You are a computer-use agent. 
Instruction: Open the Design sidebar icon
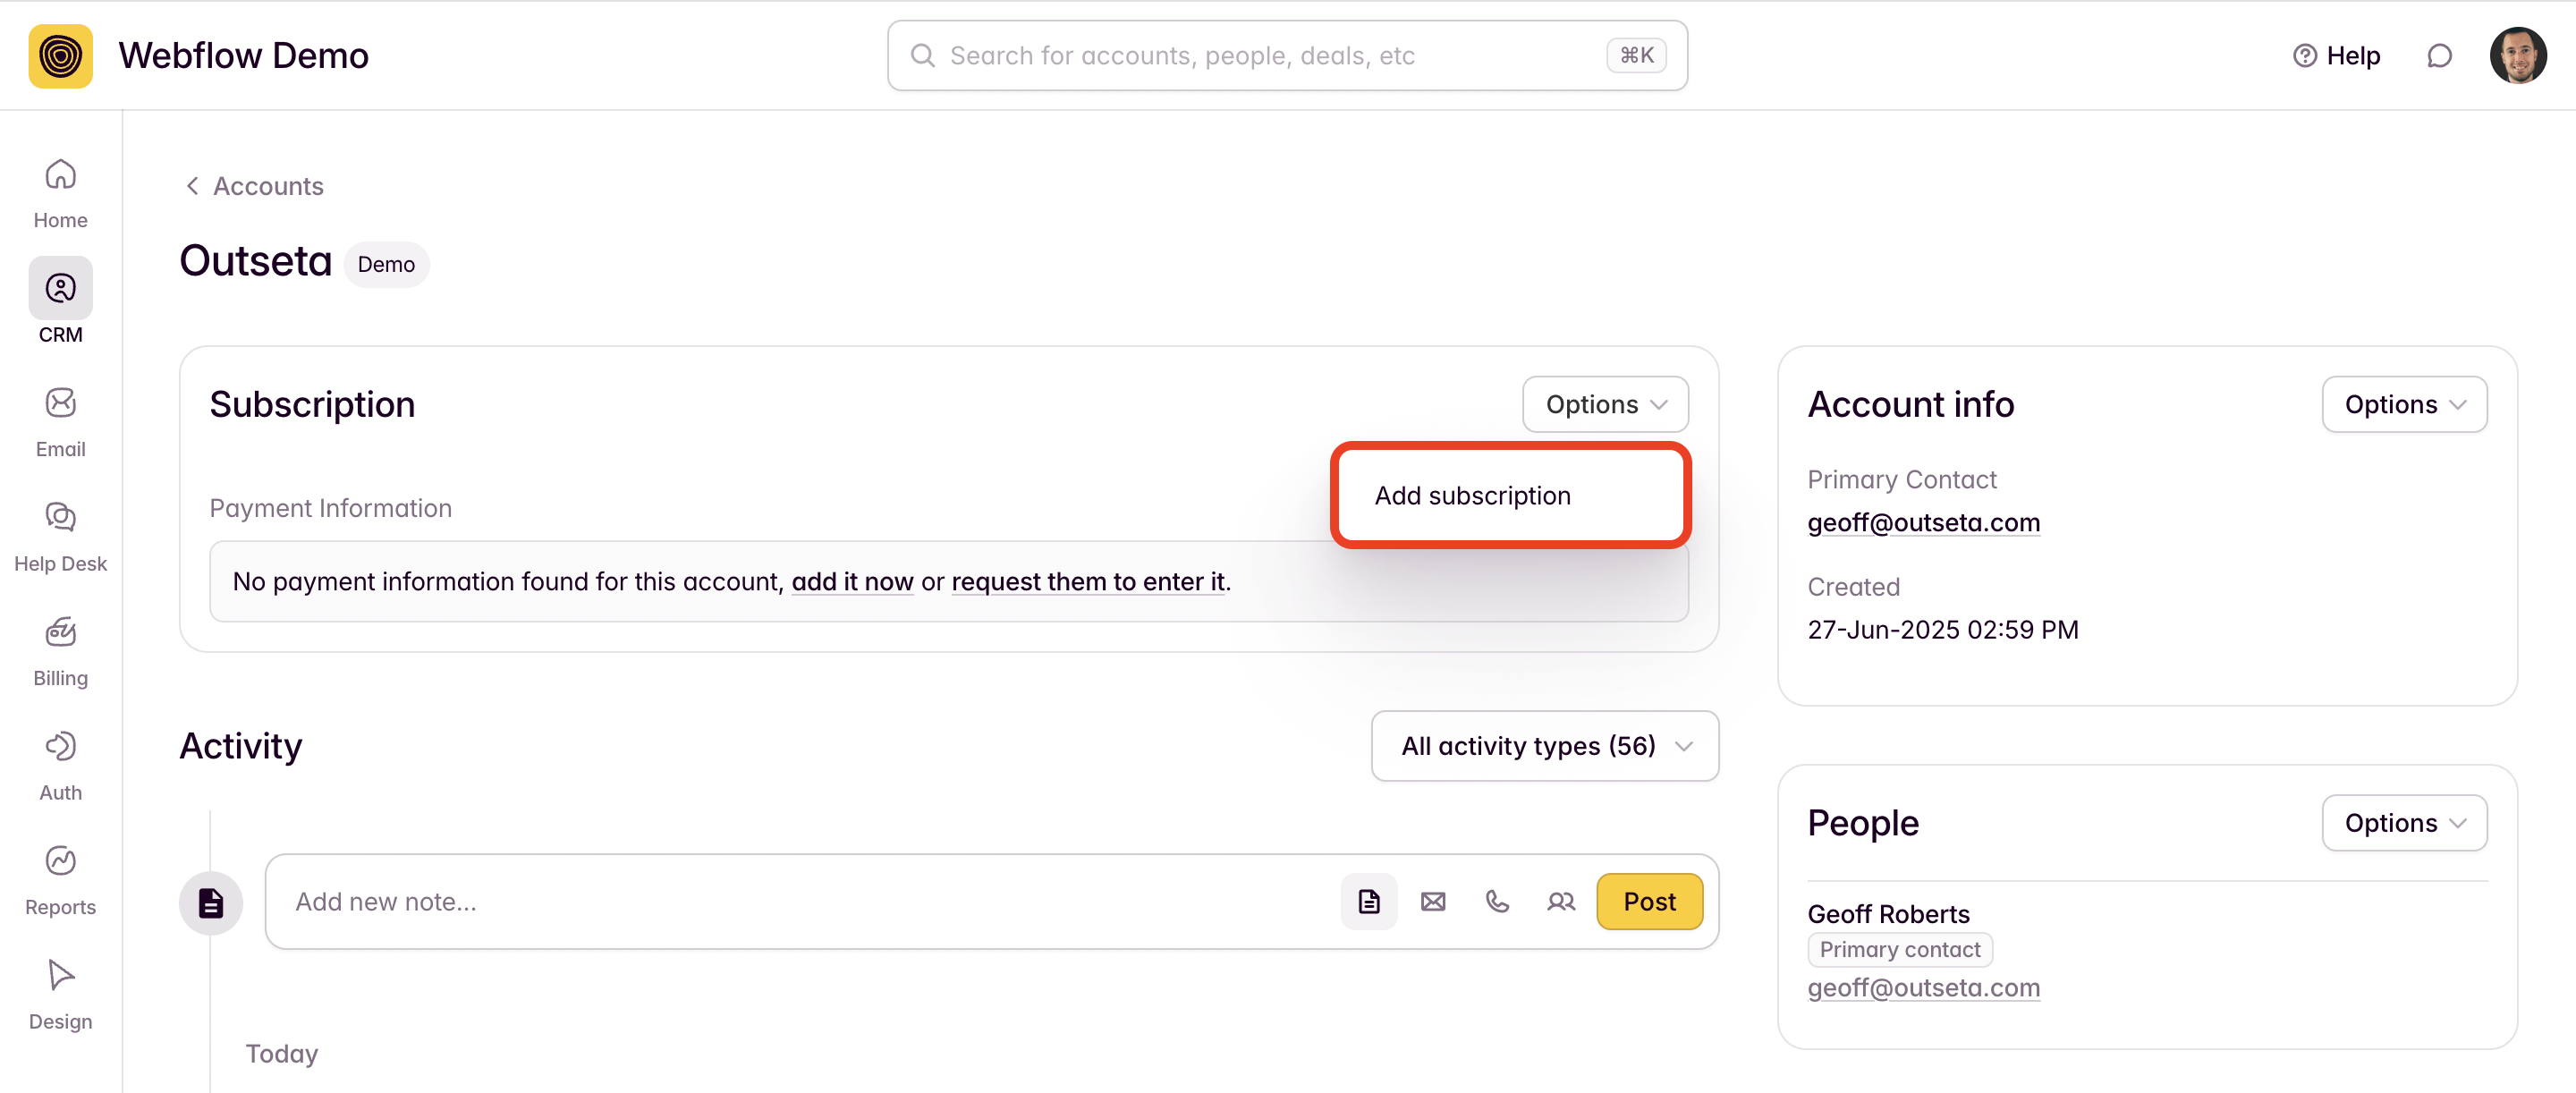[x=60, y=975]
